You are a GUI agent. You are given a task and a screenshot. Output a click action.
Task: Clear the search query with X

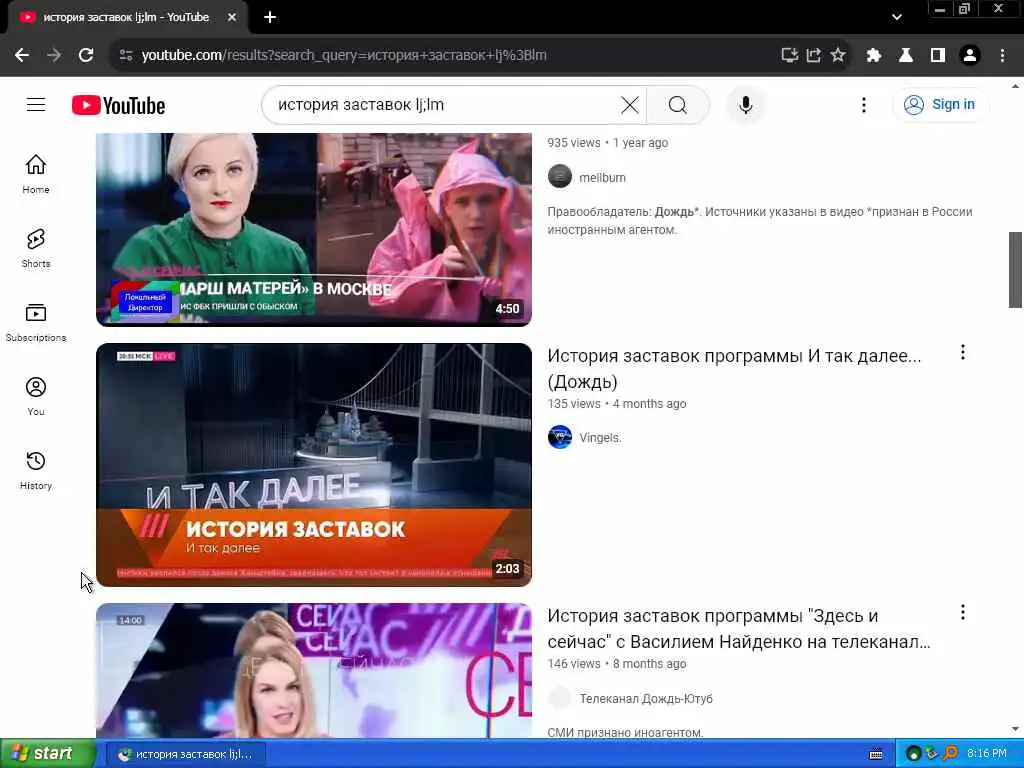pyautogui.click(x=630, y=104)
